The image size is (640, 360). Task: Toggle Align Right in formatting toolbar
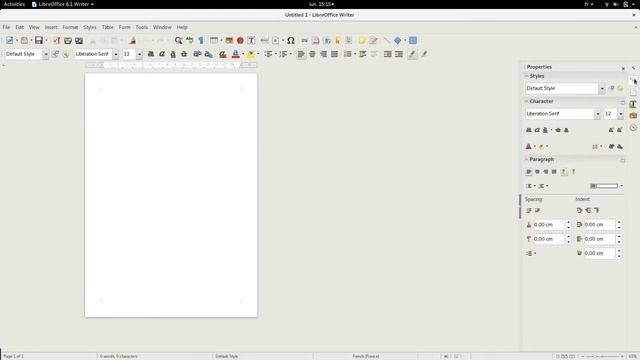click(x=323, y=54)
